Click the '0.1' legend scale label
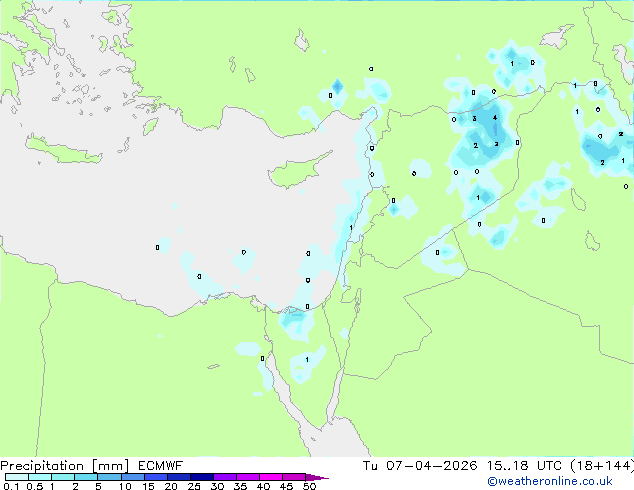 pos(11,486)
